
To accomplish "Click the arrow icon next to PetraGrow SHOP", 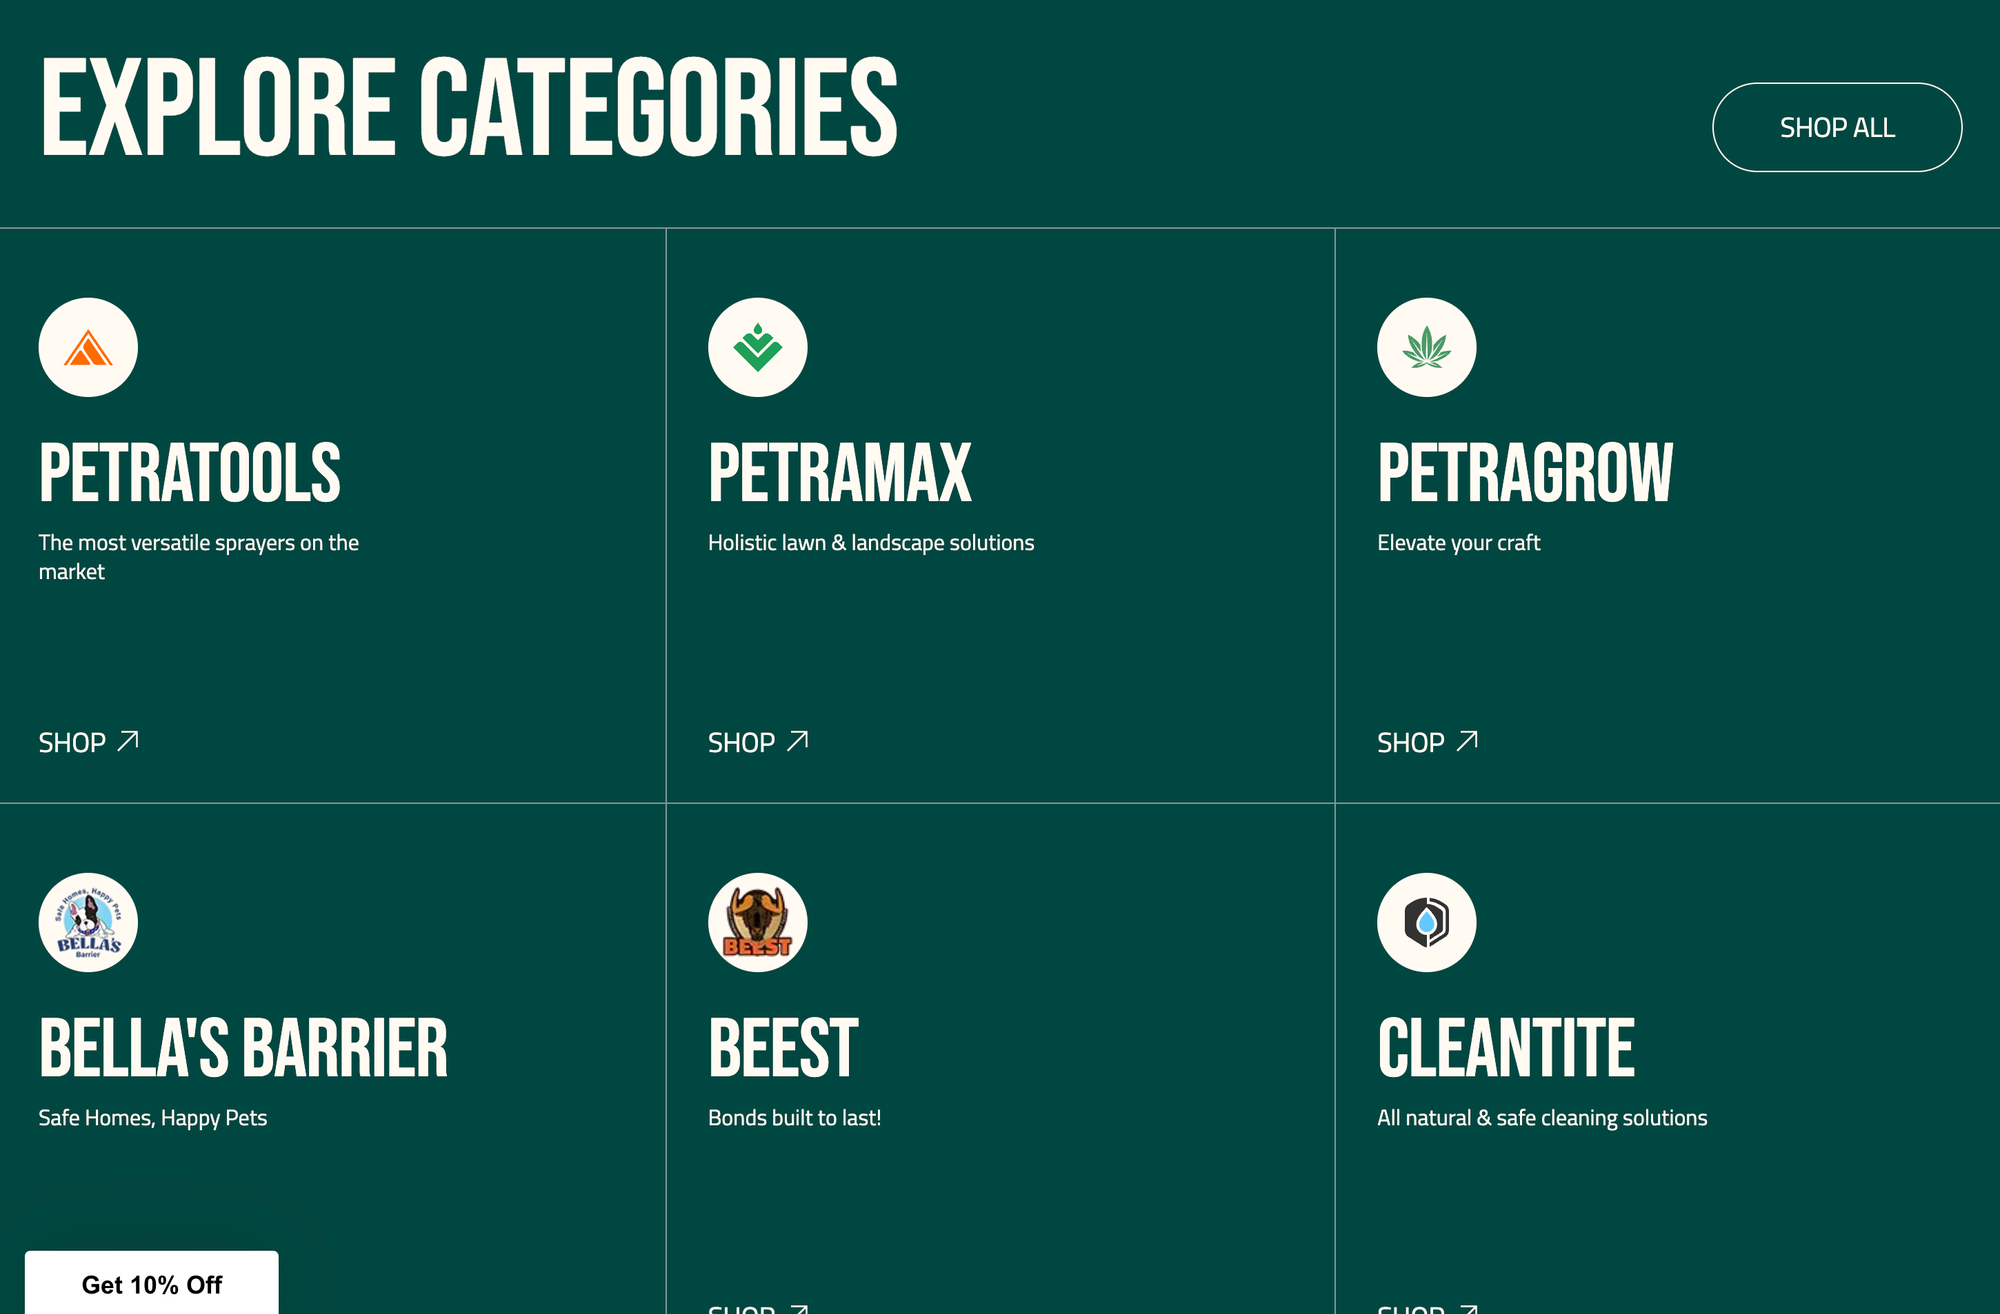I will [1467, 741].
